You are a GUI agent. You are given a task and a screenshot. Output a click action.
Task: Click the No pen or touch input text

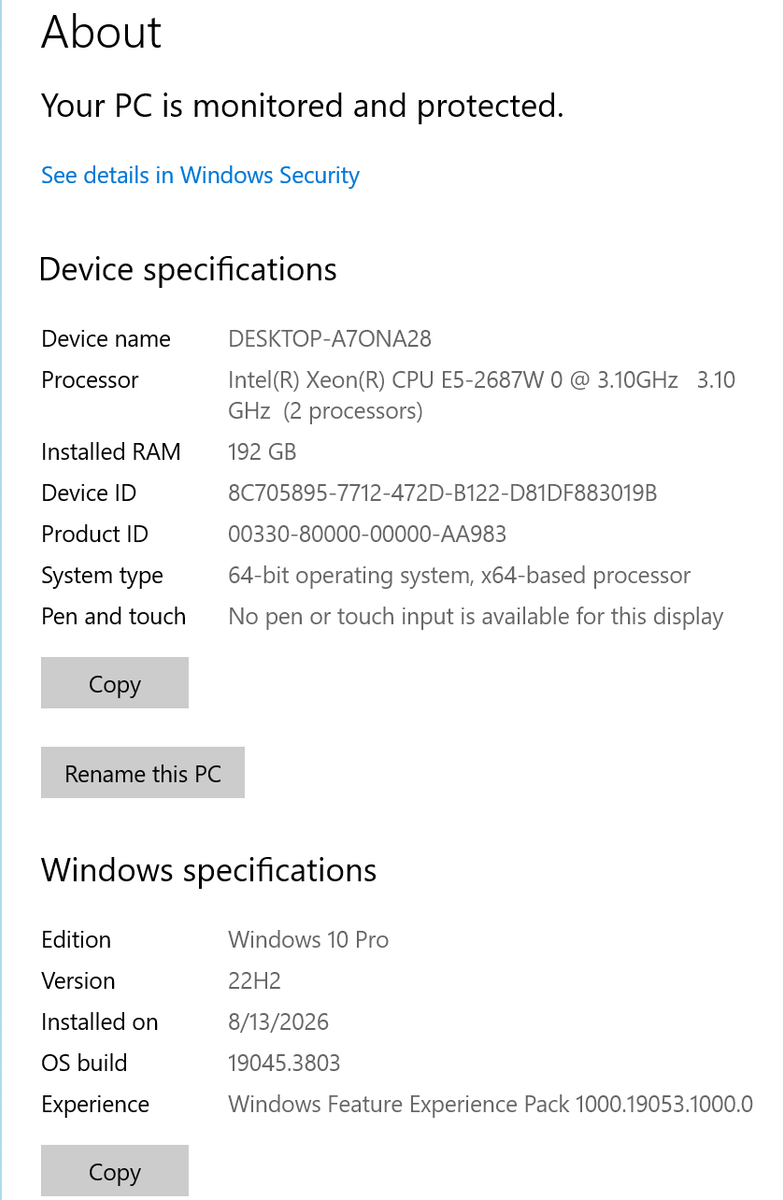point(476,616)
